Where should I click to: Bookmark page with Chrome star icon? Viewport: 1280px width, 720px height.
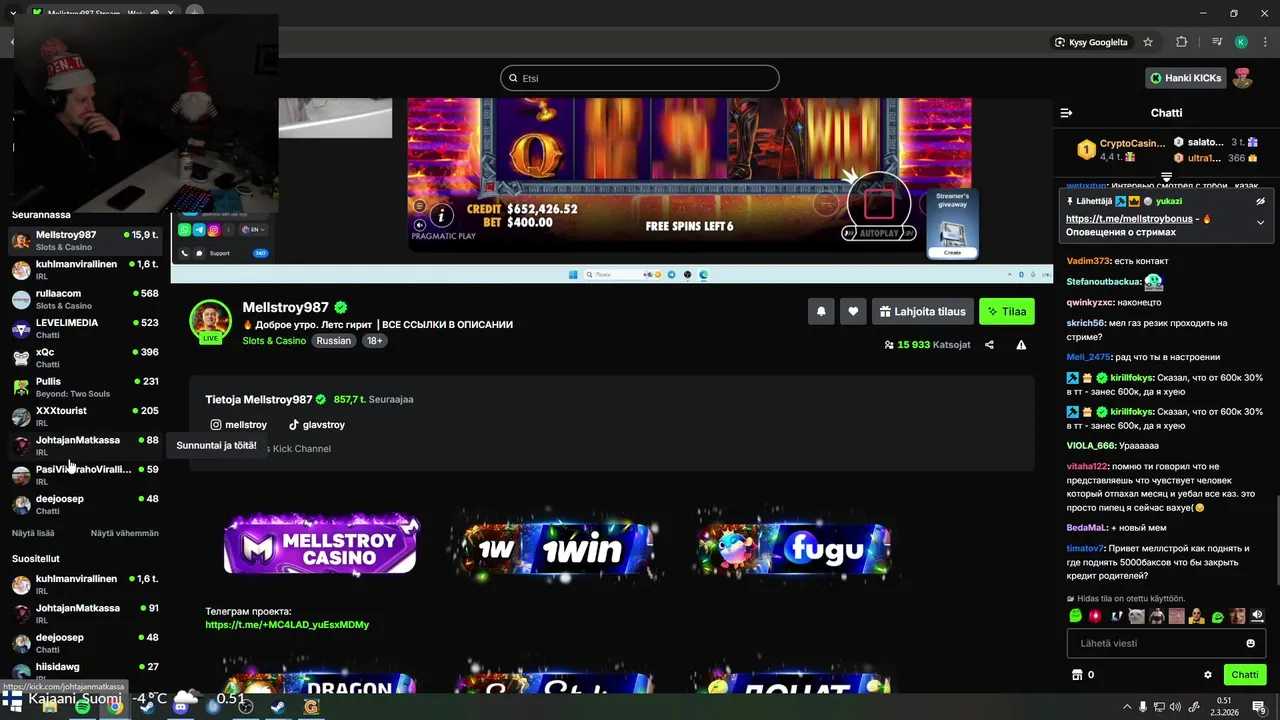[1148, 42]
